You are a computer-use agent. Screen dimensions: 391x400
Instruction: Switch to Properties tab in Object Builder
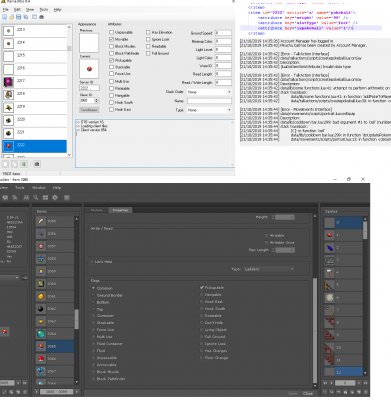tap(120, 210)
